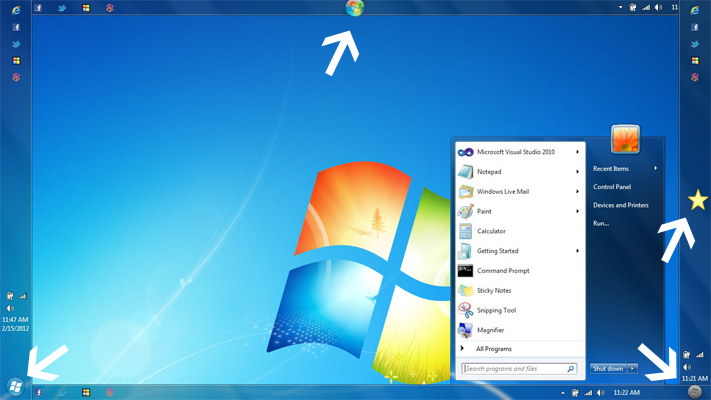Screen dimensions: 711x400
Task: Expand the Getting Started jump list arrow
Action: [x=577, y=251]
